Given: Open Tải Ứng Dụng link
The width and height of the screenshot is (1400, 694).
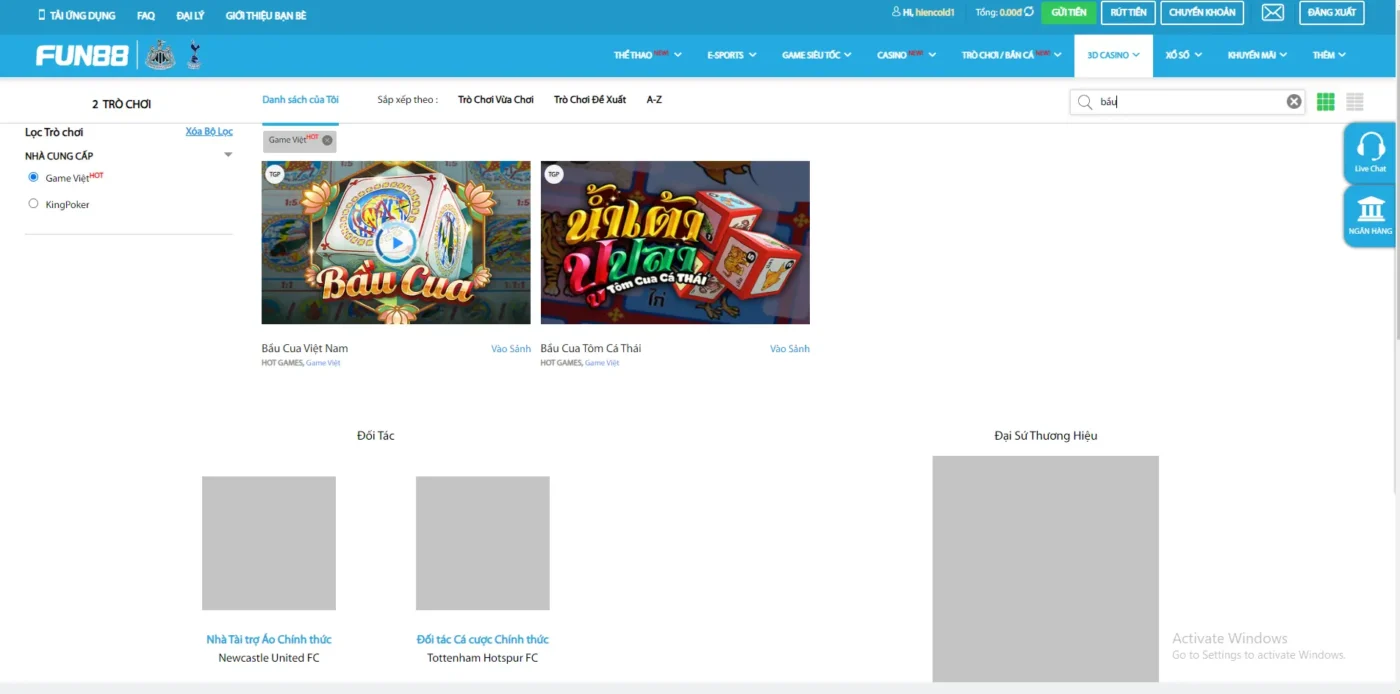Looking at the screenshot, I should pyautogui.click(x=82, y=15).
